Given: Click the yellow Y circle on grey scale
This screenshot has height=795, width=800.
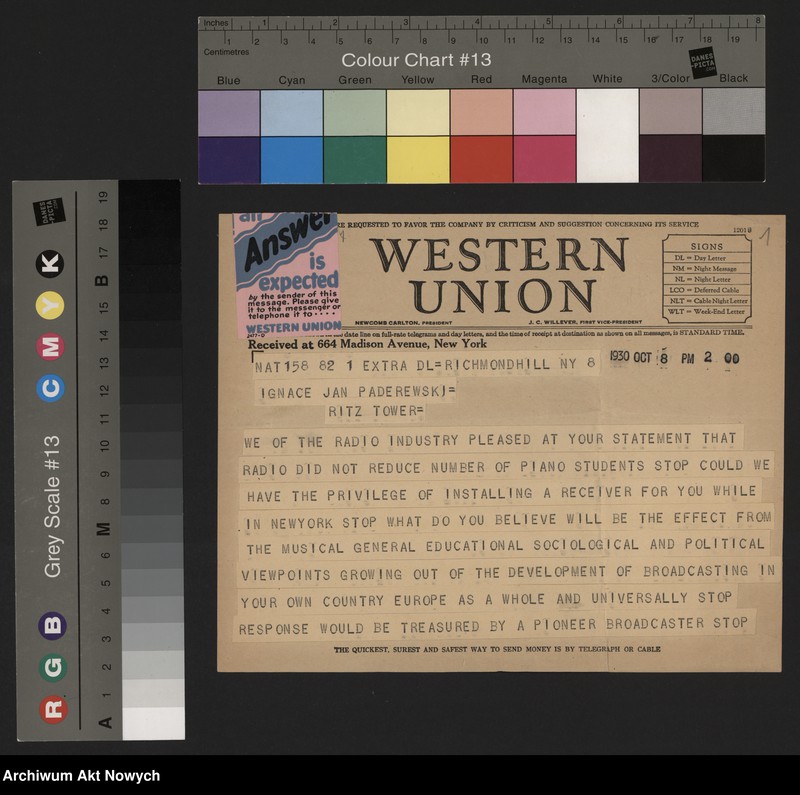Looking at the screenshot, I should click(50, 305).
